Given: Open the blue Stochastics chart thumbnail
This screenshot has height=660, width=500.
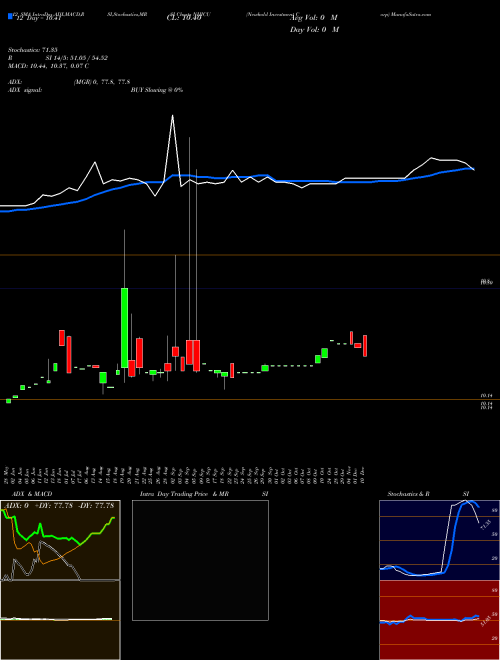Looking at the screenshot, I should pos(439,540).
